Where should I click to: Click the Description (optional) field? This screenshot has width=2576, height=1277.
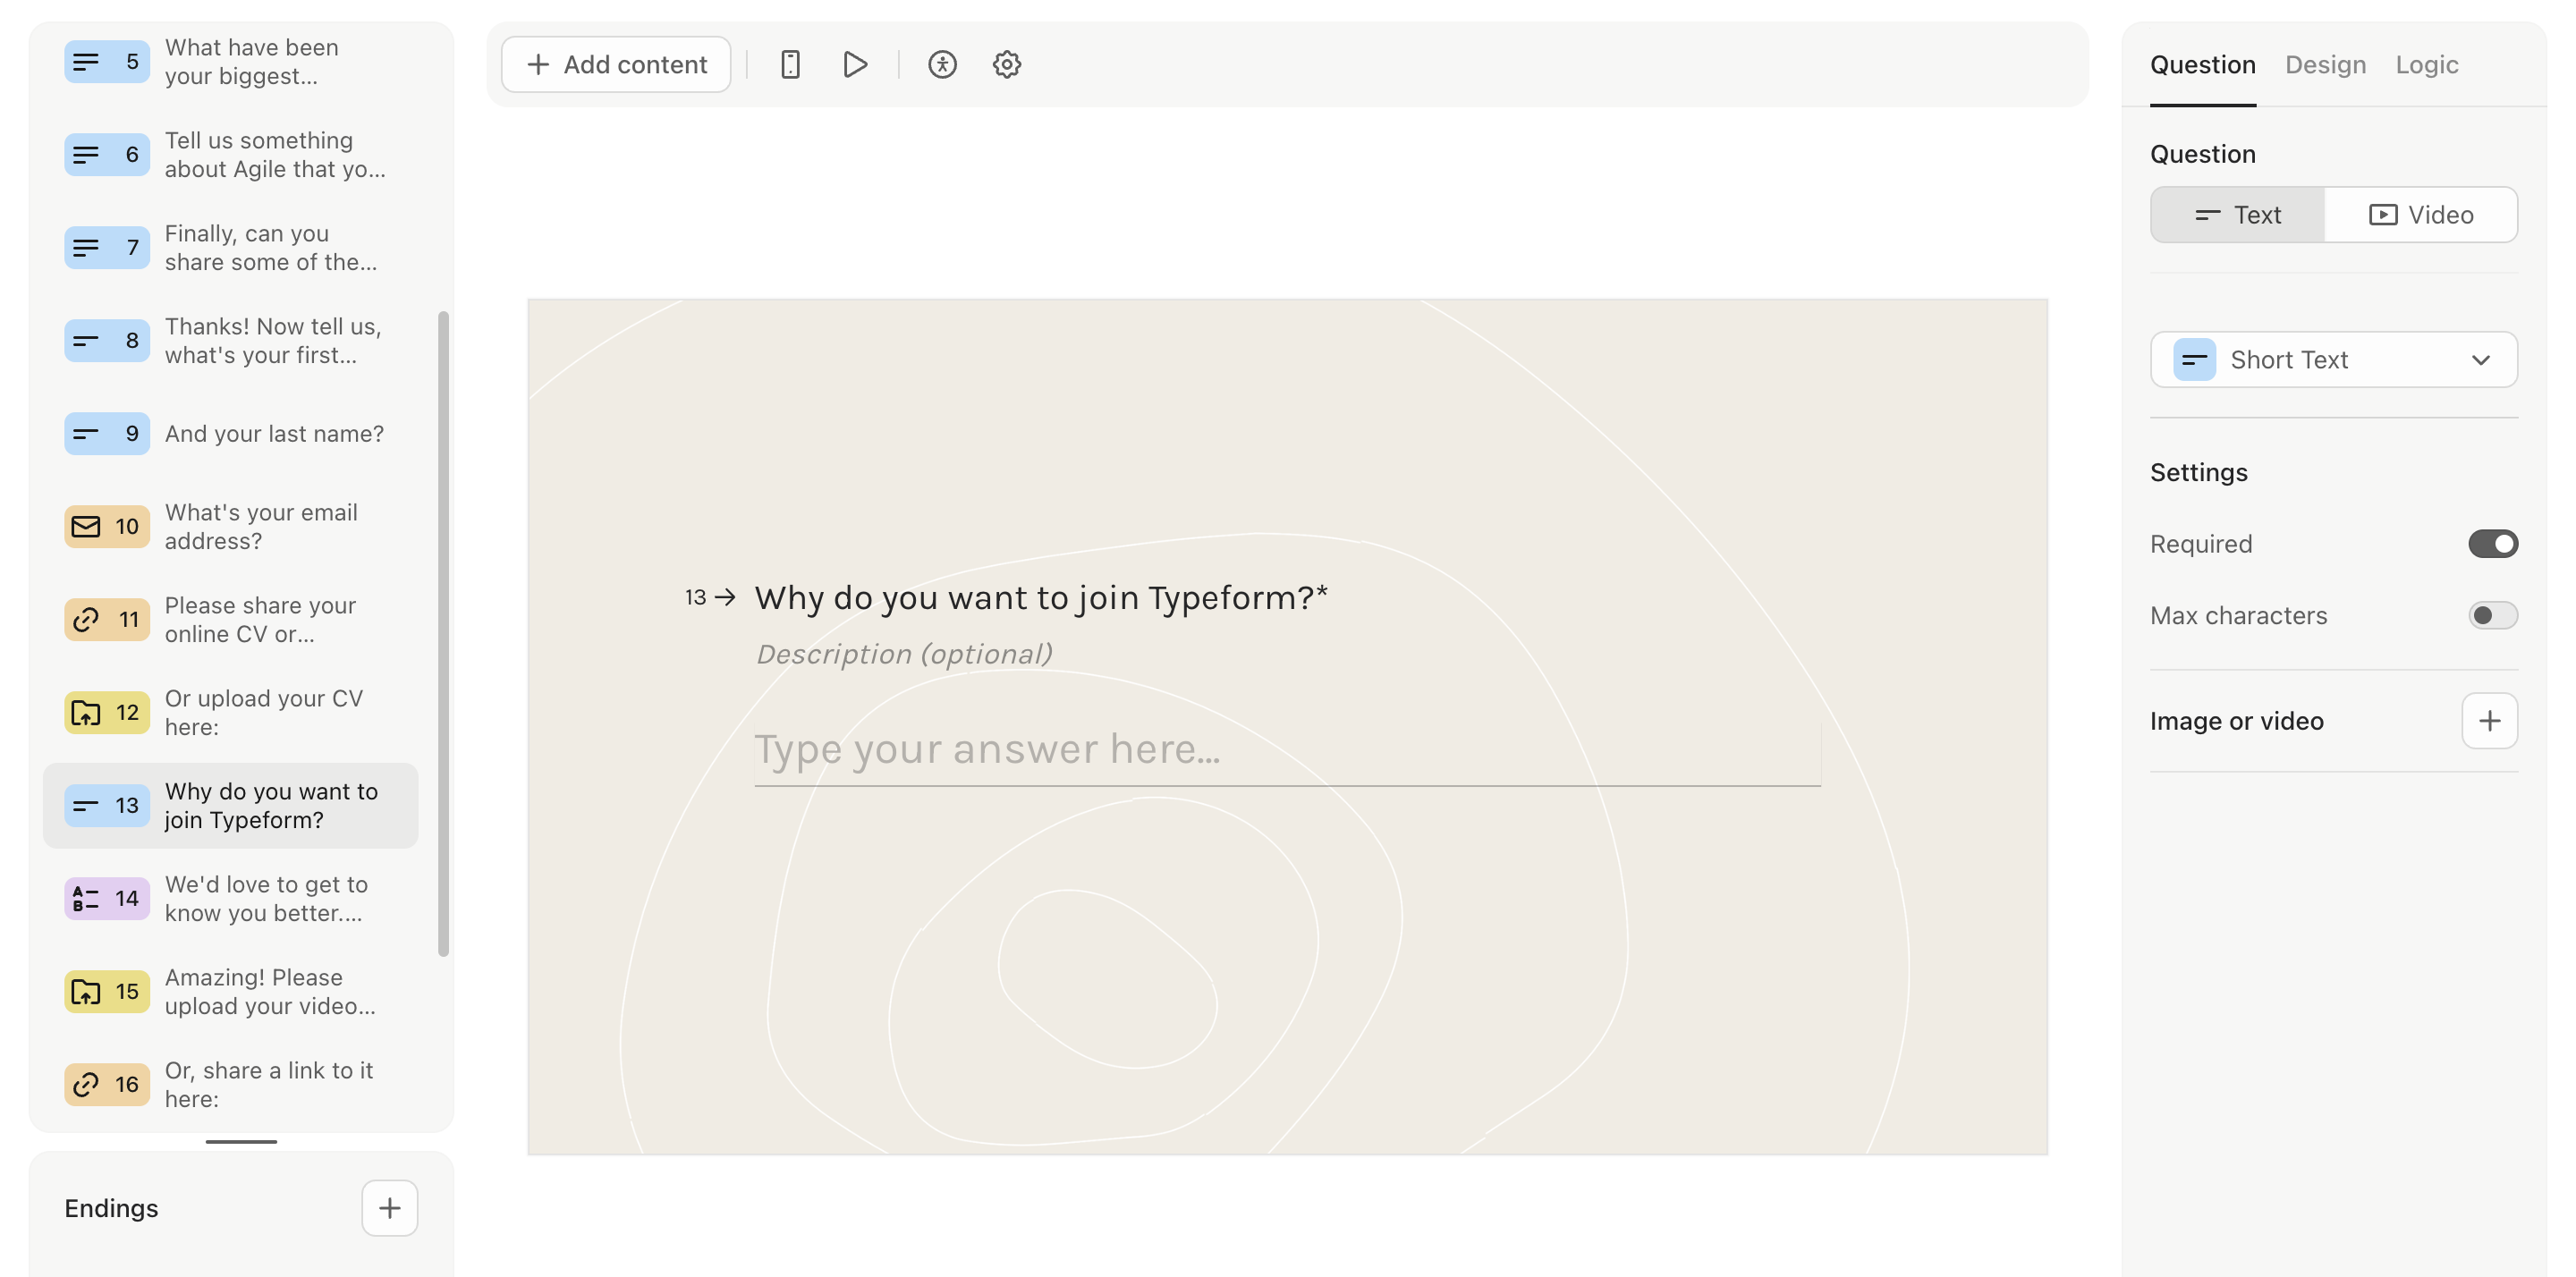pyautogui.click(x=904, y=654)
